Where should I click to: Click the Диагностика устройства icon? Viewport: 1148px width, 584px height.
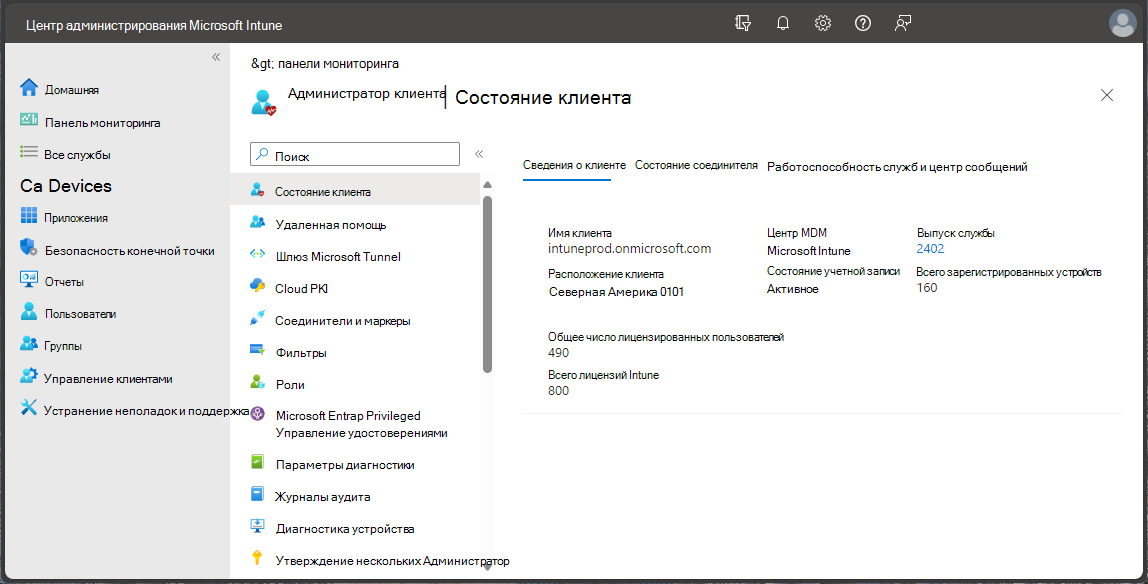(x=257, y=527)
